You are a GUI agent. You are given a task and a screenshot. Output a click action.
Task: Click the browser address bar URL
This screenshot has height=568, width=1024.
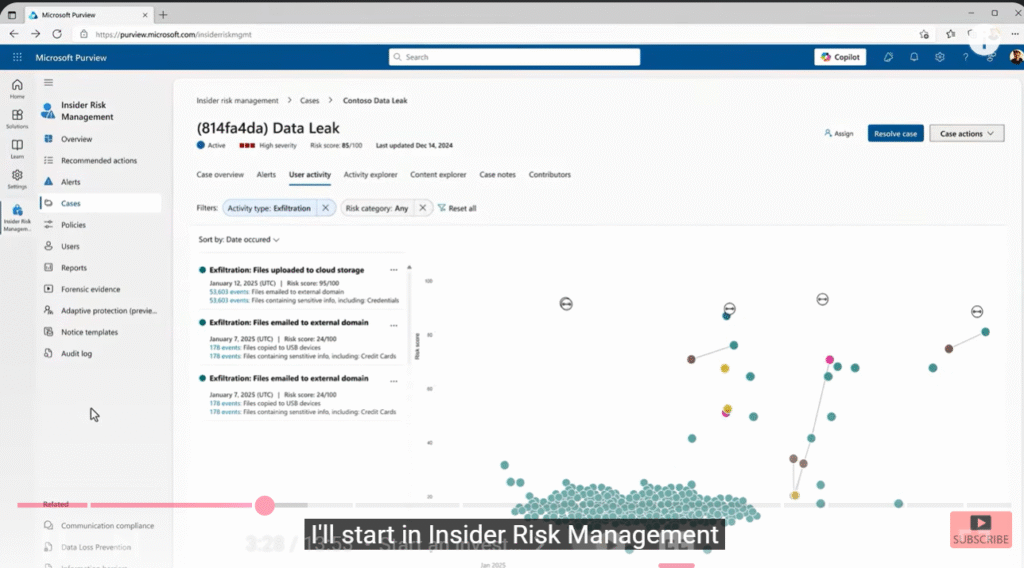click(173, 35)
